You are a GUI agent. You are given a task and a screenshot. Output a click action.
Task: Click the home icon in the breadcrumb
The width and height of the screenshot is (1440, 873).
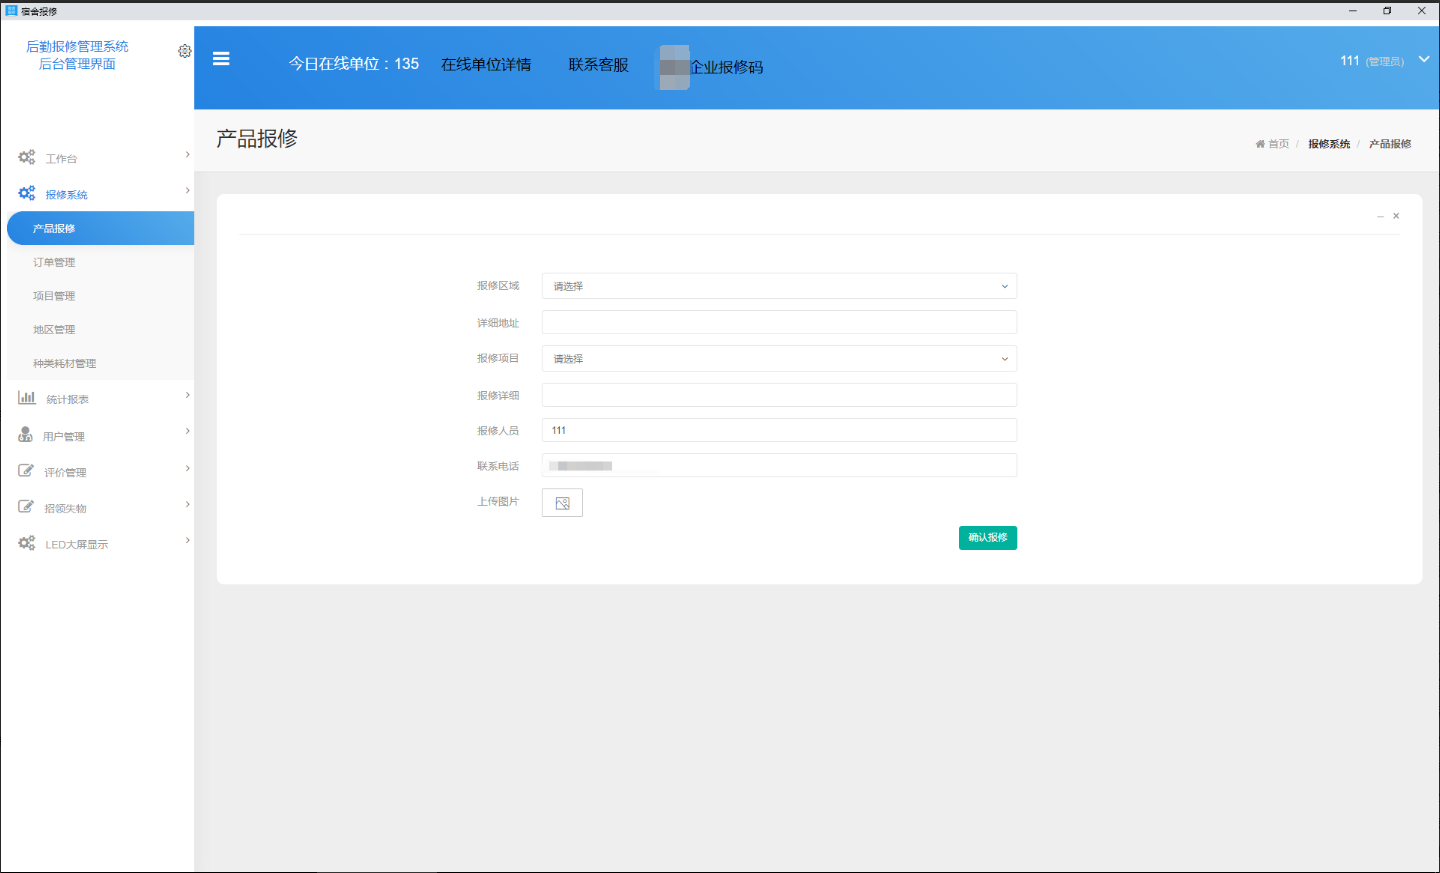(1259, 143)
